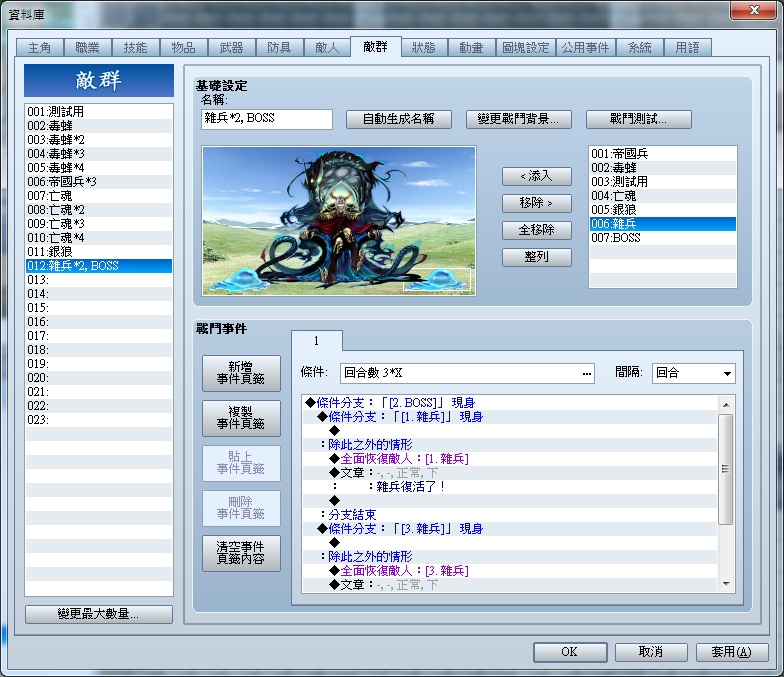Image resolution: width=784 pixels, height=677 pixels.
Task: Open condition editor ellipsis for 回合數 3*X
Action: (586, 374)
